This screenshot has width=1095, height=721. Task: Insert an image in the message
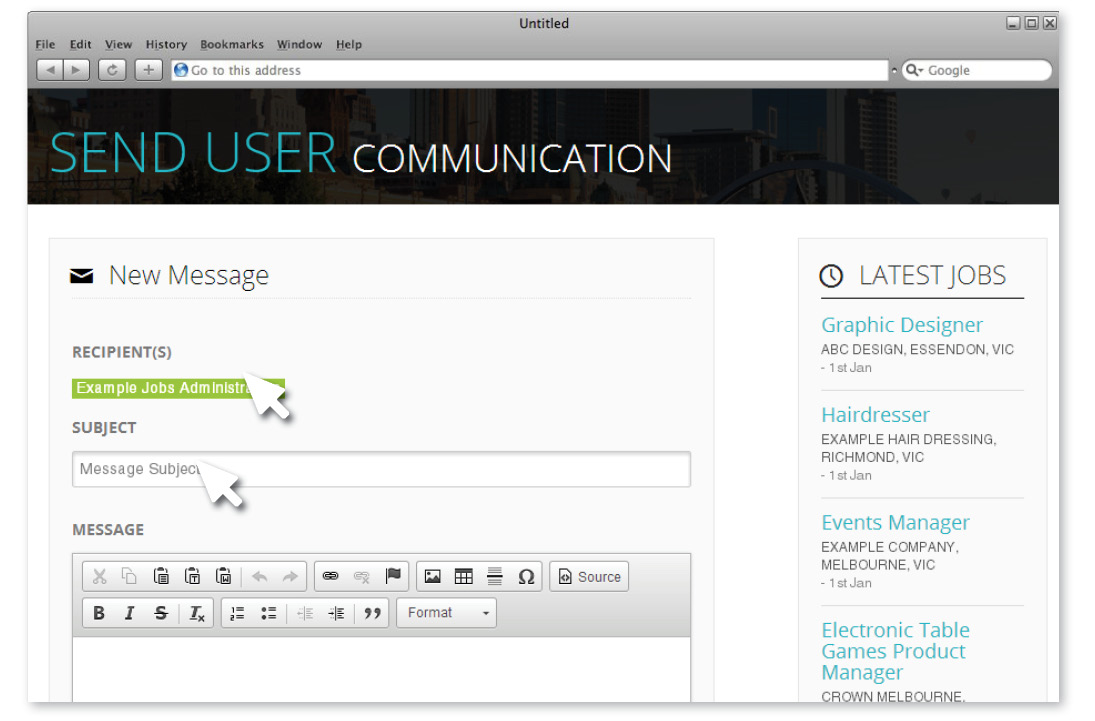click(433, 577)
